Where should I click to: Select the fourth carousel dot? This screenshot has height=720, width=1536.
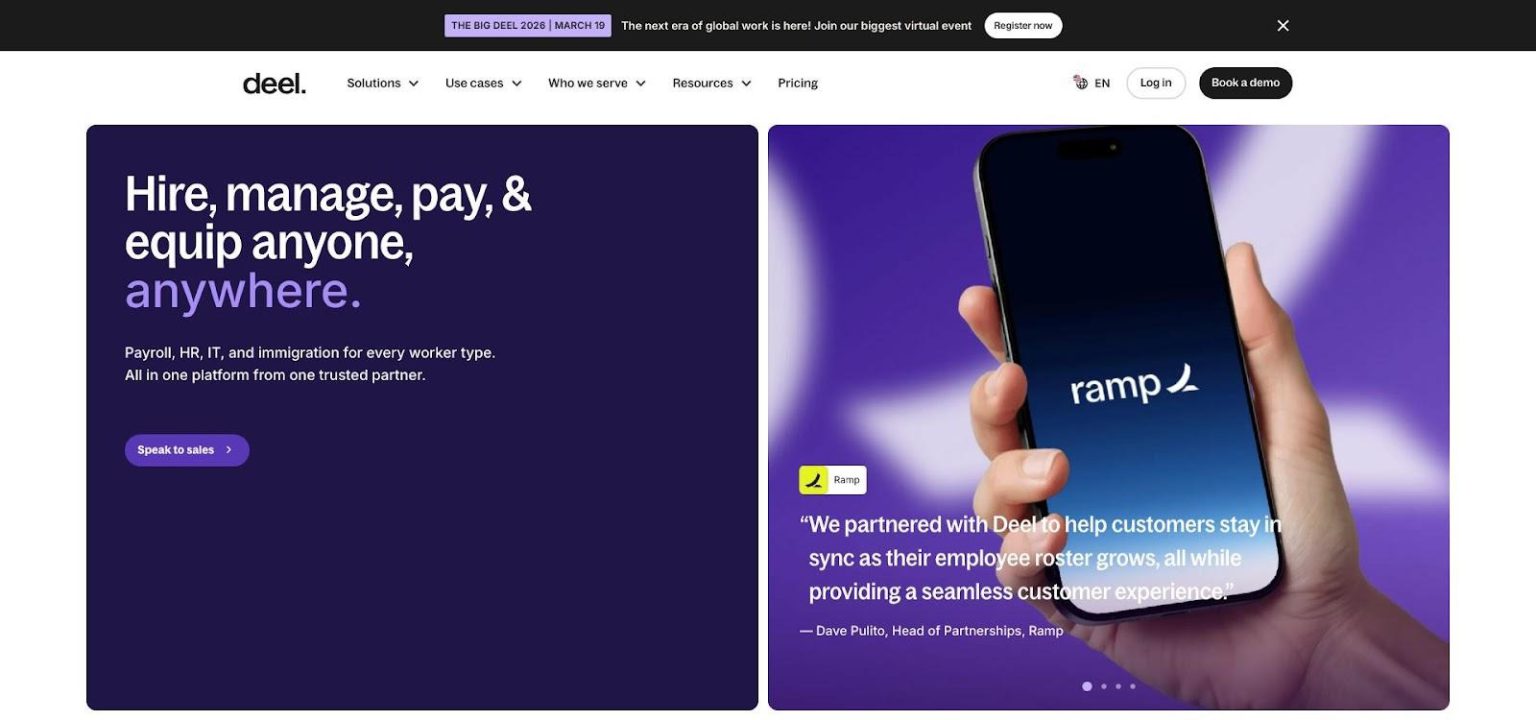[1132, 686]
